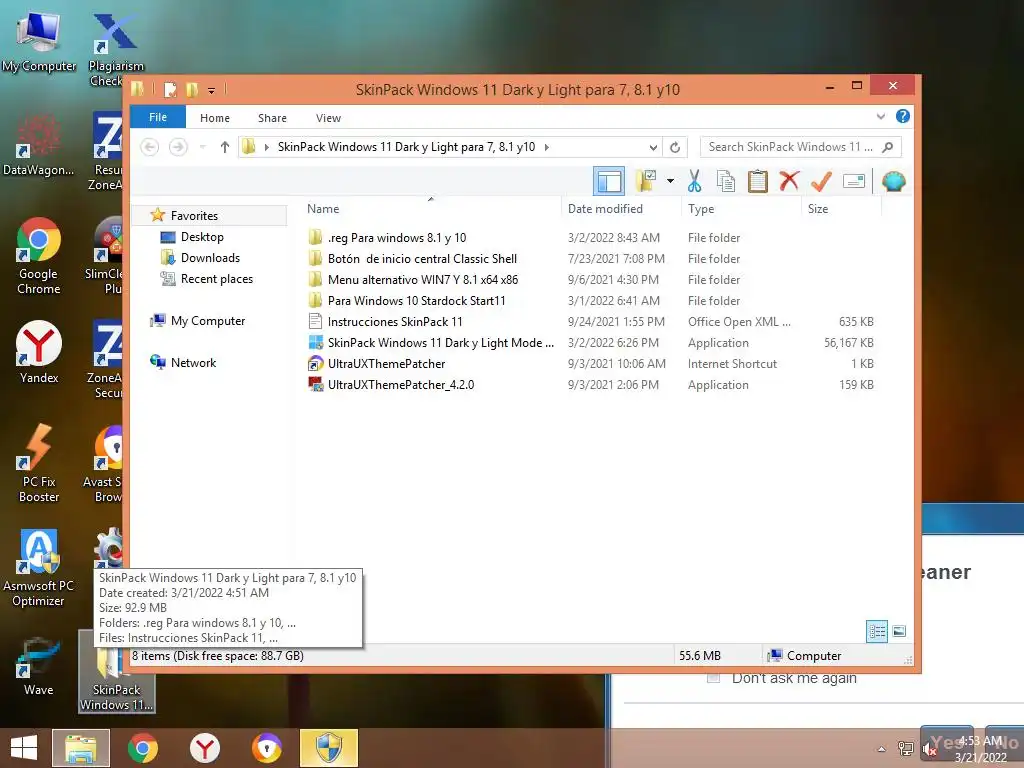The height and width of the screenshot is (768, 1024).
Task: Click the Start button on taskbar
Action: (x=24, y=748)
